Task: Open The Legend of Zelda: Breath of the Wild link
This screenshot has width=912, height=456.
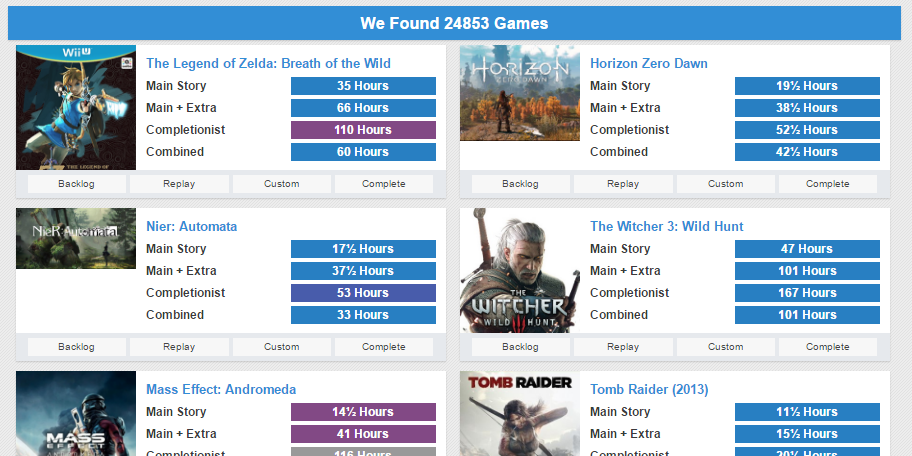Action: 268,63
